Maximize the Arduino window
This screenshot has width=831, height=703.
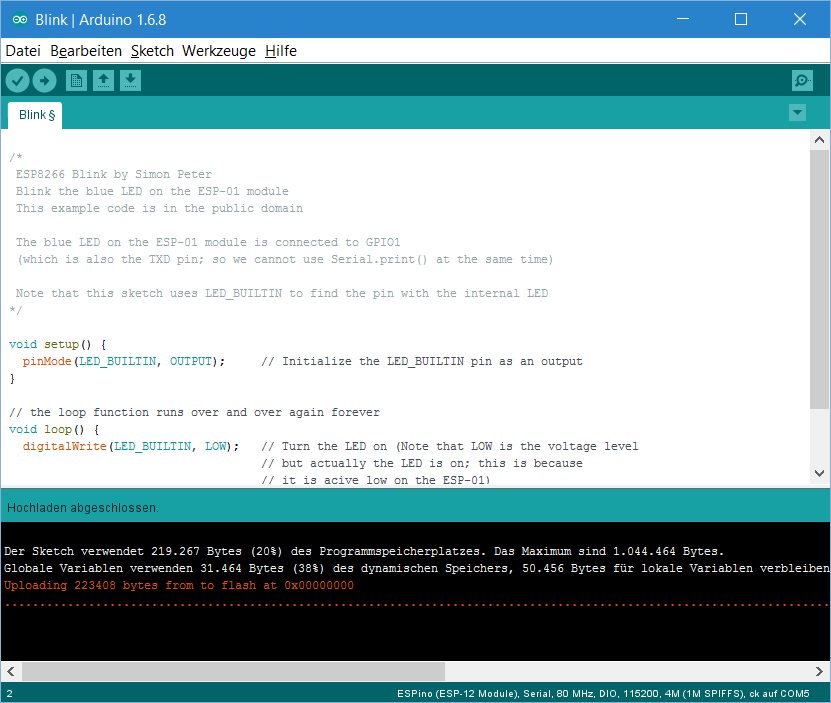coord(741,19)
